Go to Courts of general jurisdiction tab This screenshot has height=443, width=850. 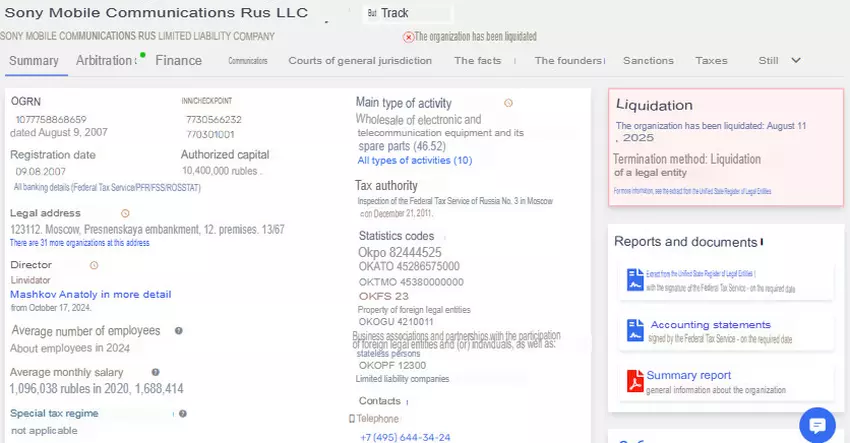point(360,61)
